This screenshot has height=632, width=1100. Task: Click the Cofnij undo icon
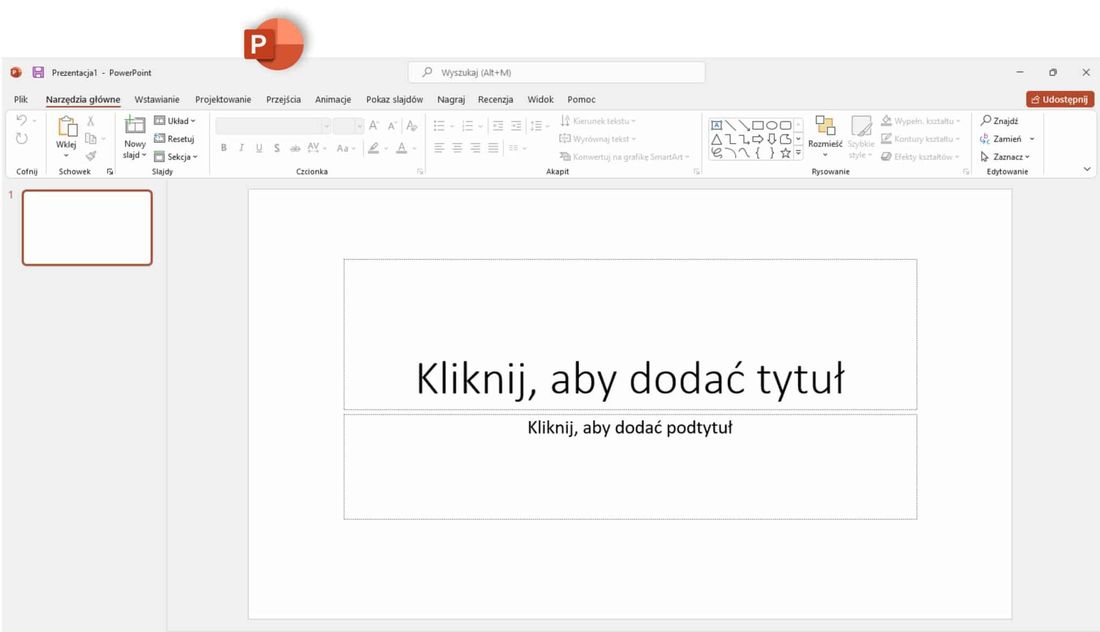(x=22, y=119)
